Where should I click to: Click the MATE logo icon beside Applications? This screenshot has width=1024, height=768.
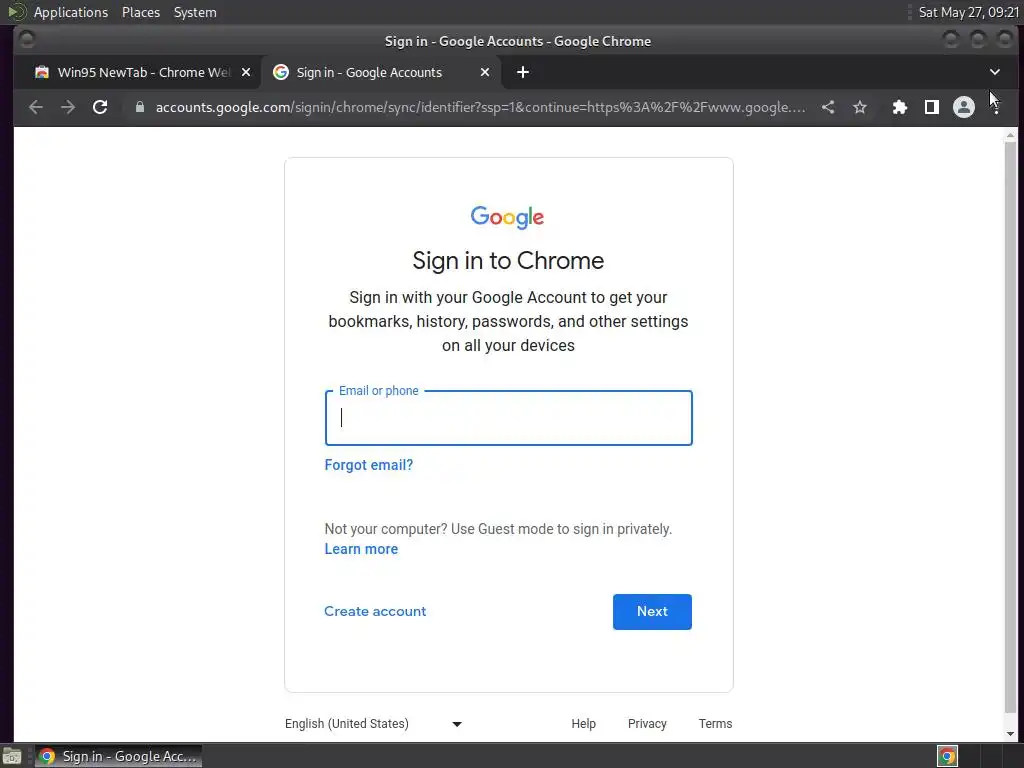click(x=17, y=12)
